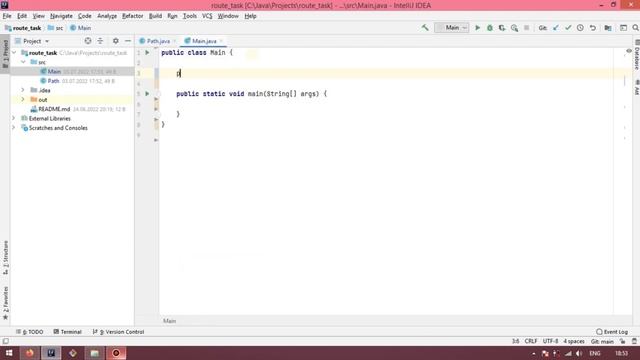Select the Main.java editor tab

point(204,41)
